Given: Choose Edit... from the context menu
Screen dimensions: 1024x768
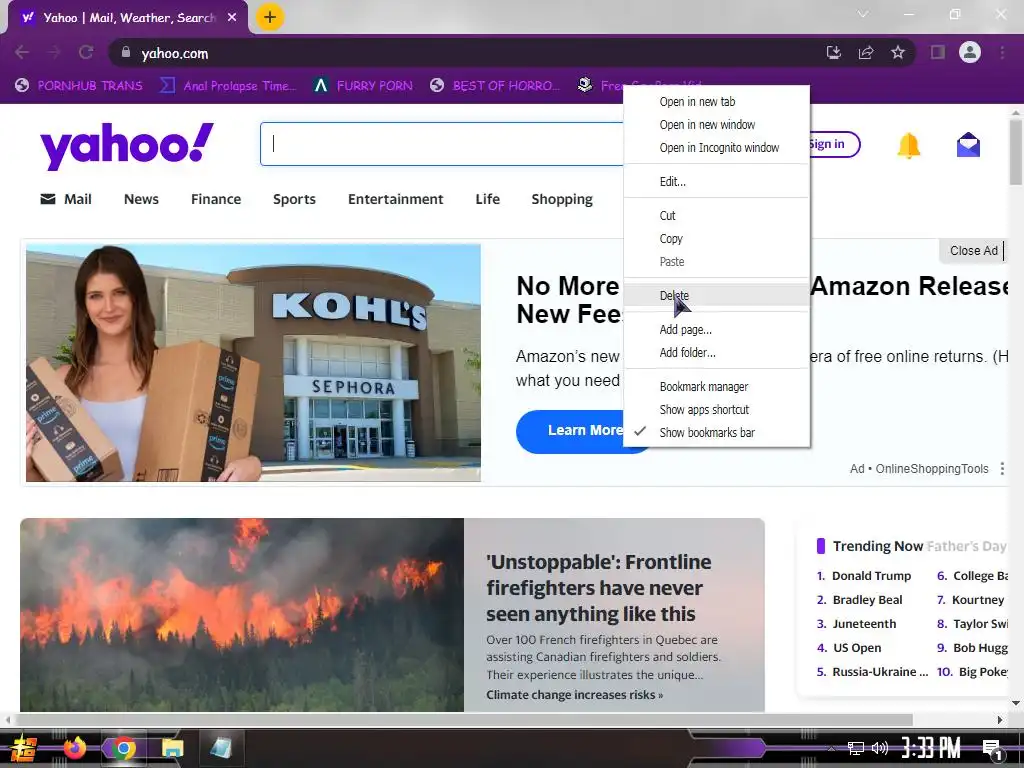Looking at the screenshot, I should coord(716,182).
